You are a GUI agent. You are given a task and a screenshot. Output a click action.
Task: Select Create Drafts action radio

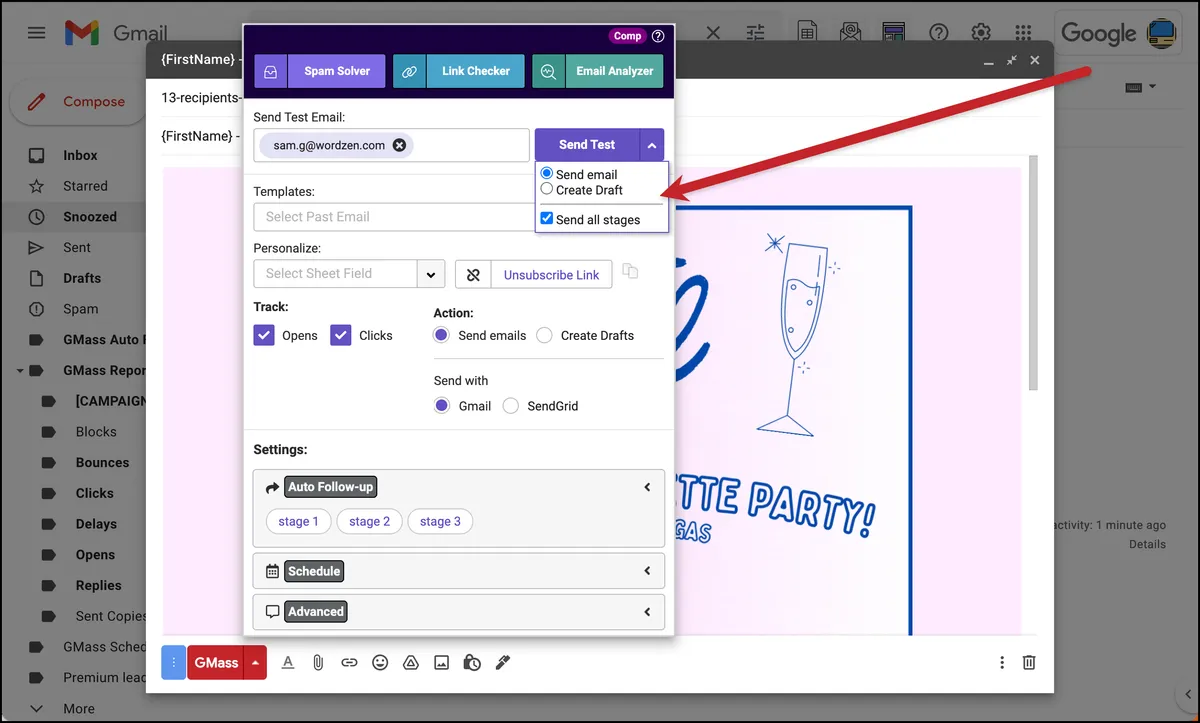(544, 335)
